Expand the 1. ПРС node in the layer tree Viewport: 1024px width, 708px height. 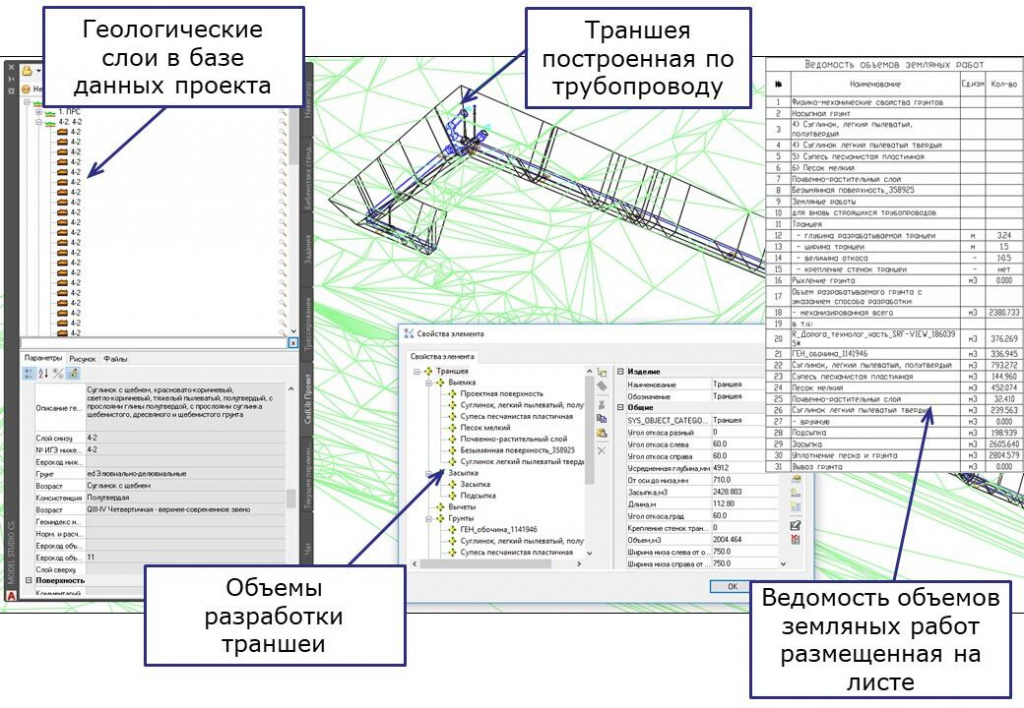(x=39, y=112)
